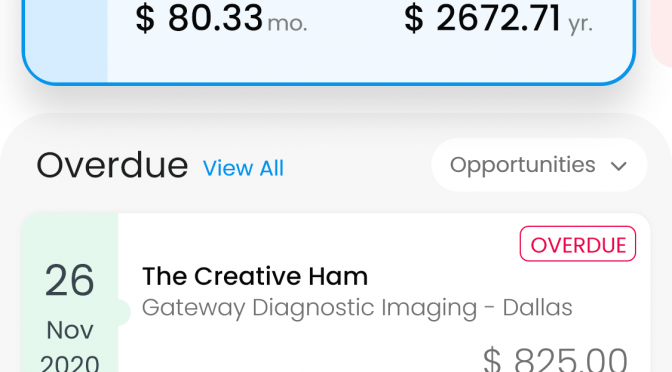Screen dimensions: 672x372
Task: Click the 2020 year label
Action: [x=70, y=363]
